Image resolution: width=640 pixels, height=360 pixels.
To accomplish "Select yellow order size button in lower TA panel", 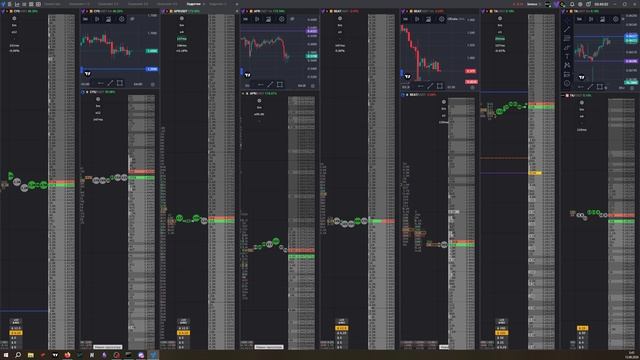I will (582, 328).
